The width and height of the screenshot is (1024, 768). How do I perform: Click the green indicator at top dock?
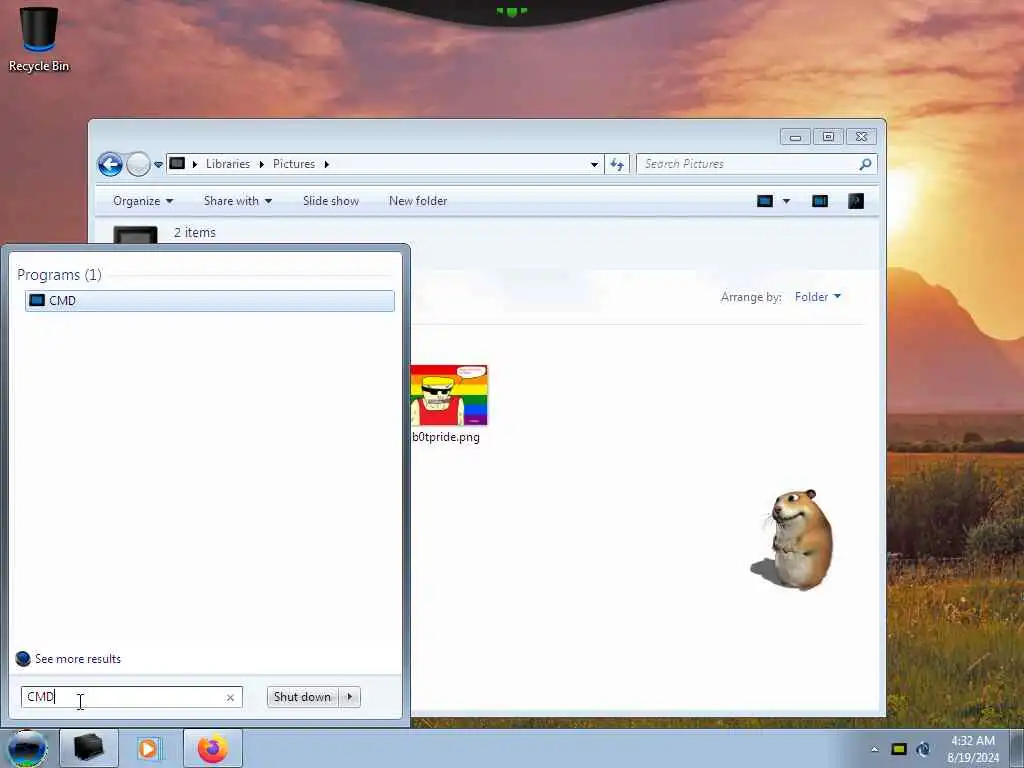(x=512, y=11)
